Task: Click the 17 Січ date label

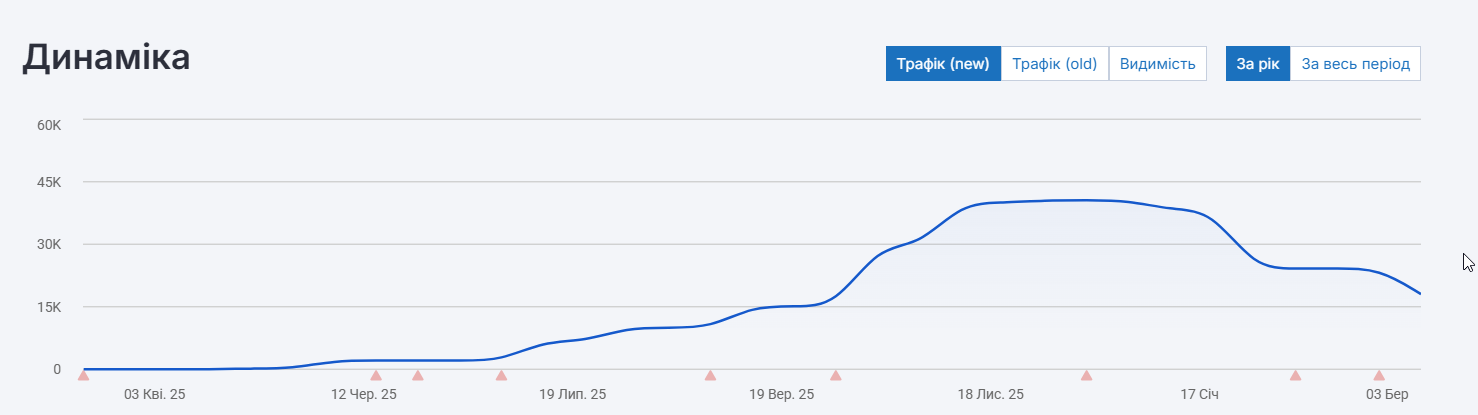Action: [1200, 395]
